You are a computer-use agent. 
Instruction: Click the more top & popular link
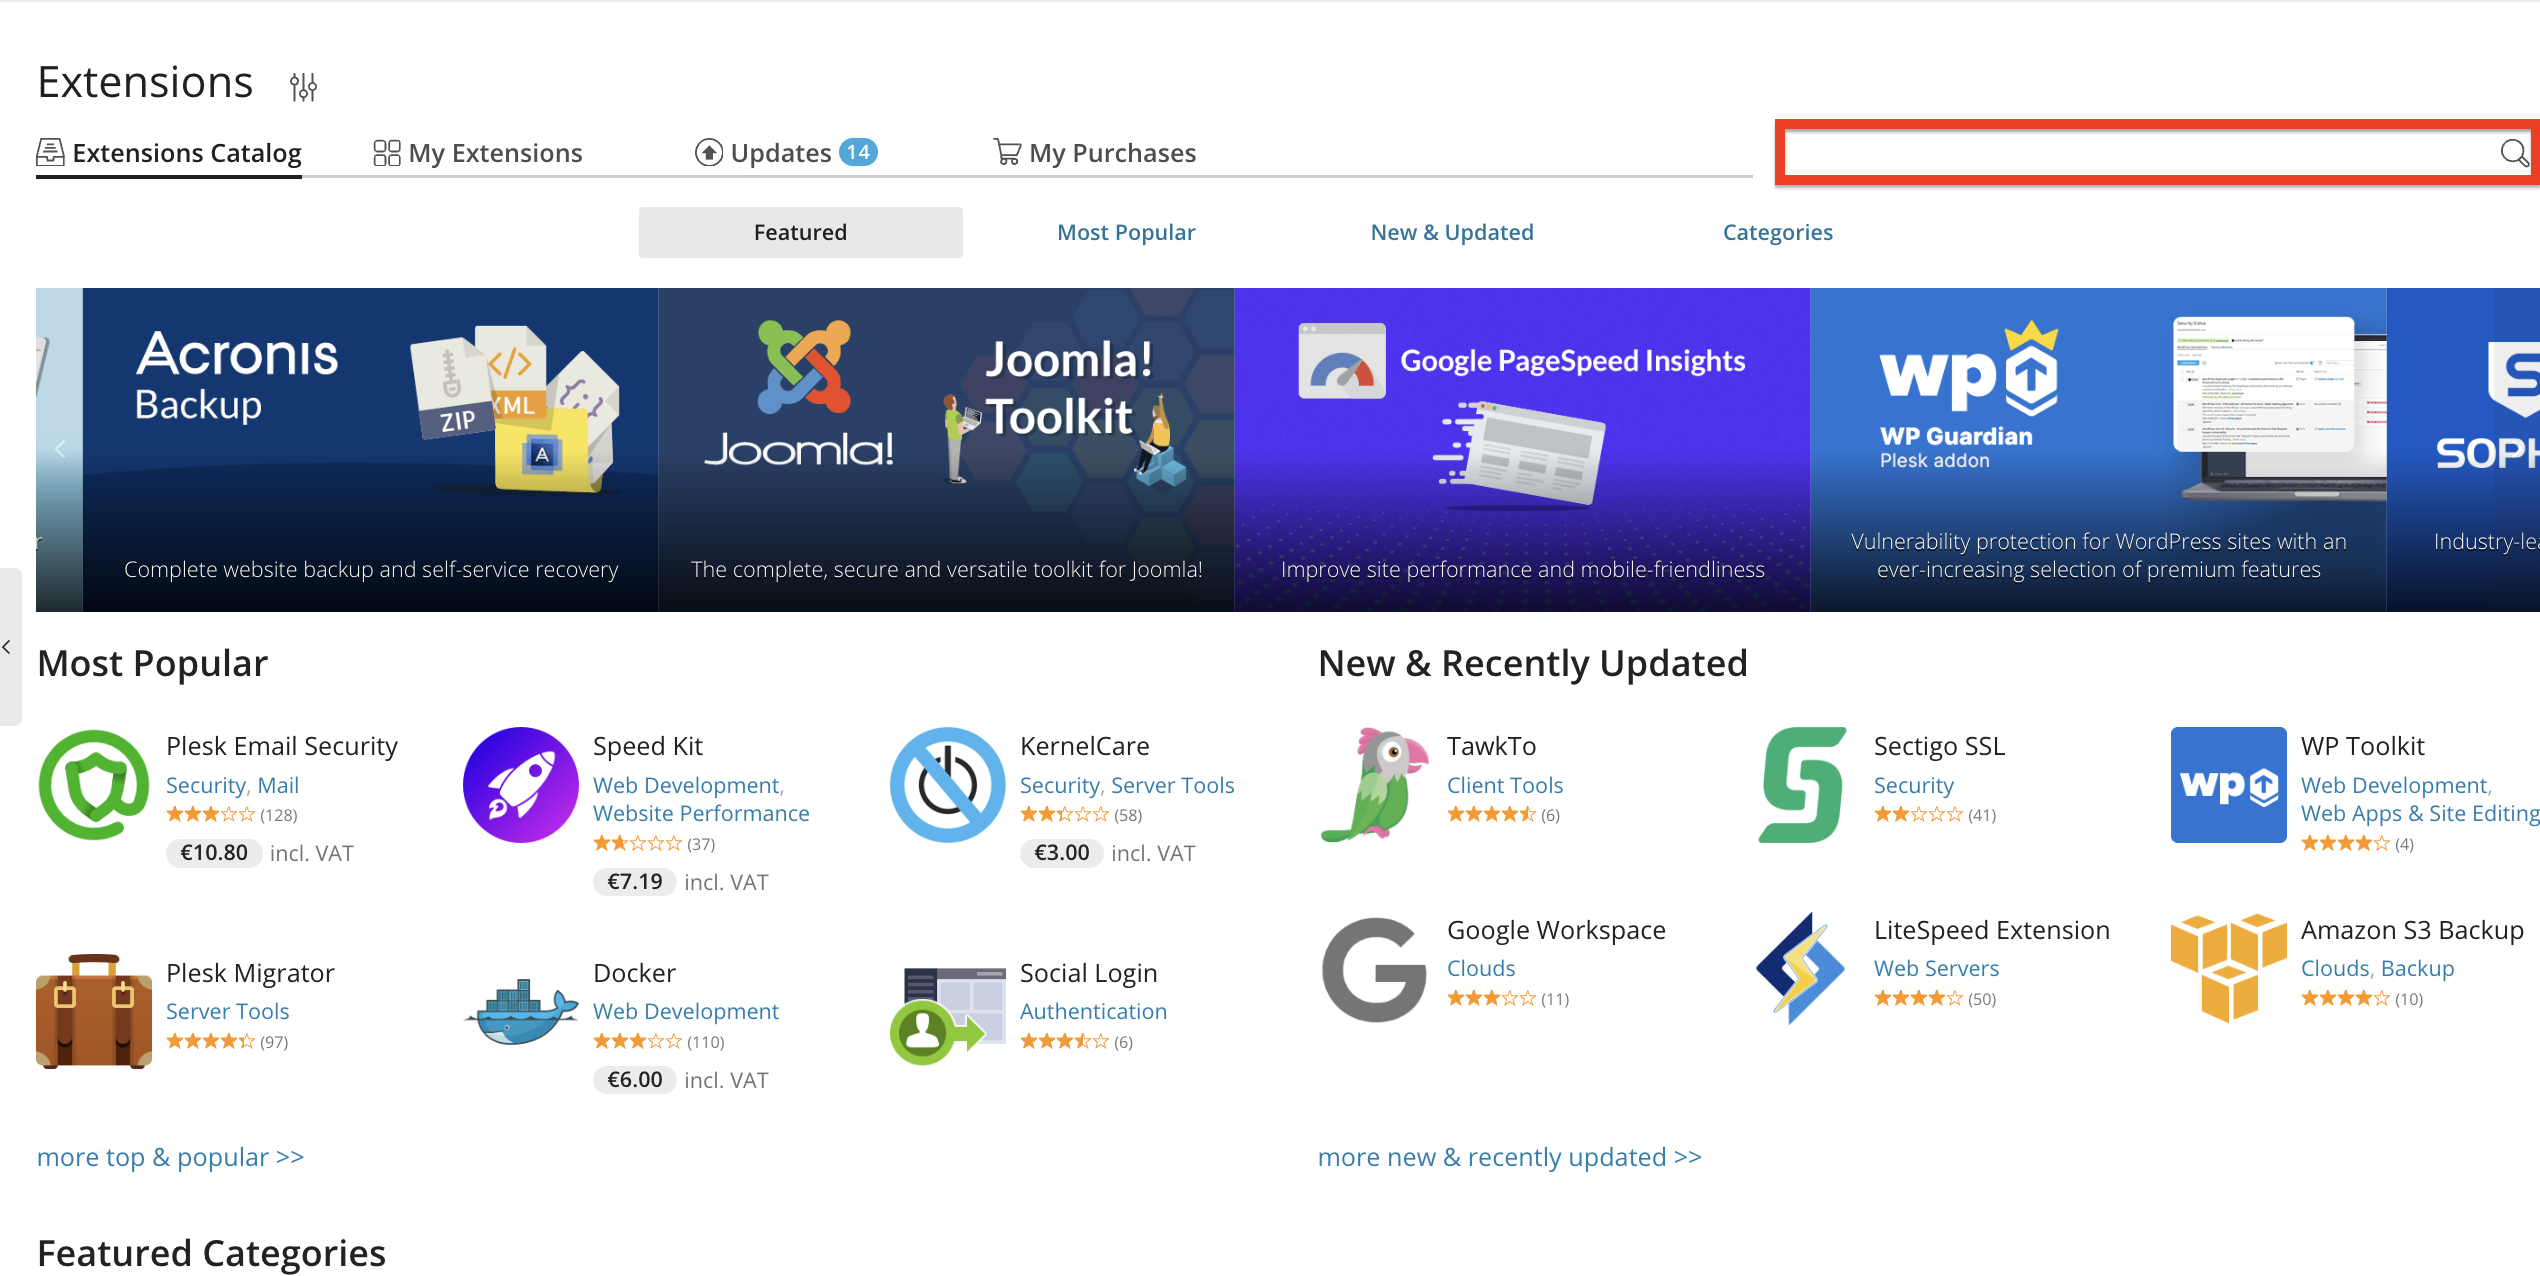click(x=171, y=1157)
